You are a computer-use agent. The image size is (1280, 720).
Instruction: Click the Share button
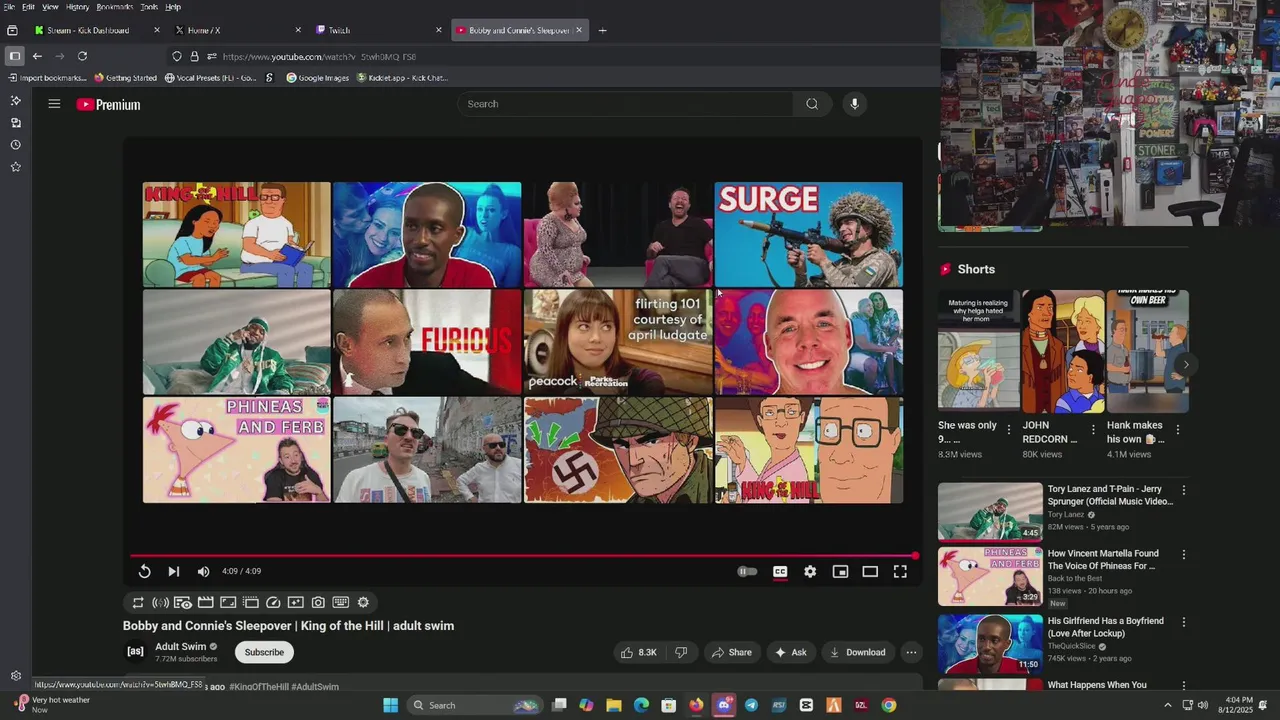pos(731,652)
